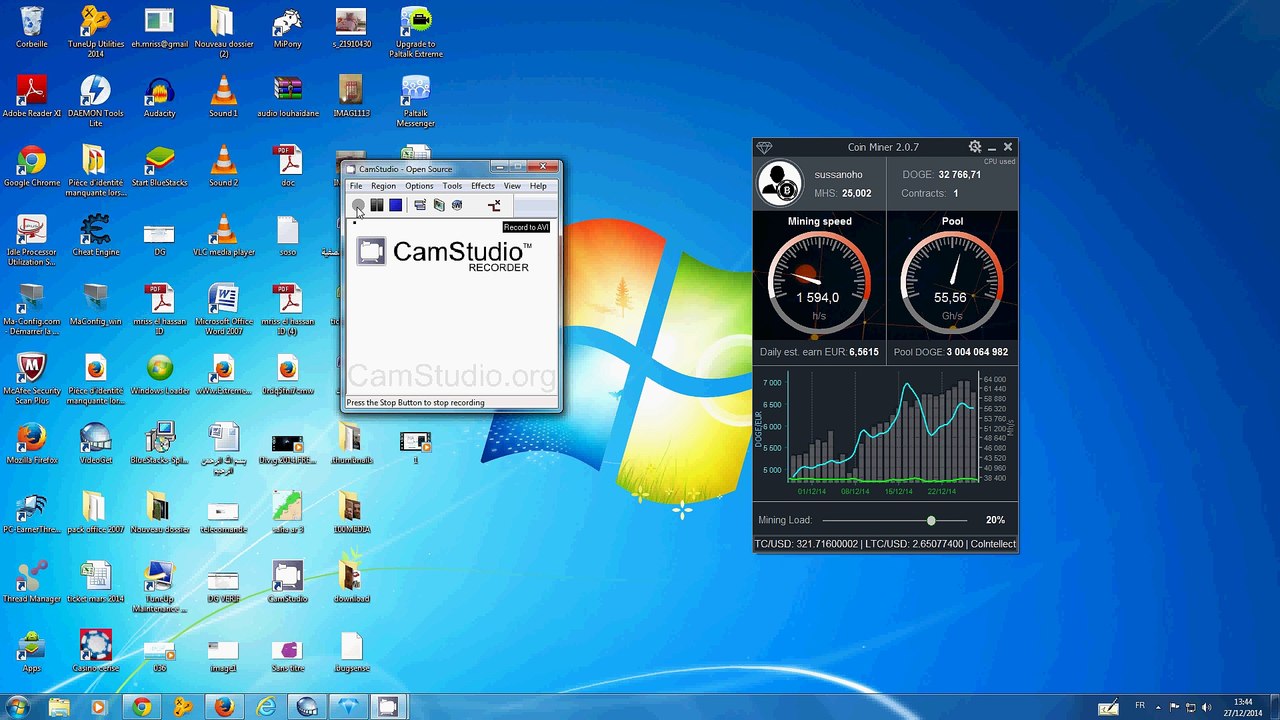Select the Start BlueStacks desktop icon
The width and height of the screenshot is (1280, 720).
159,166
